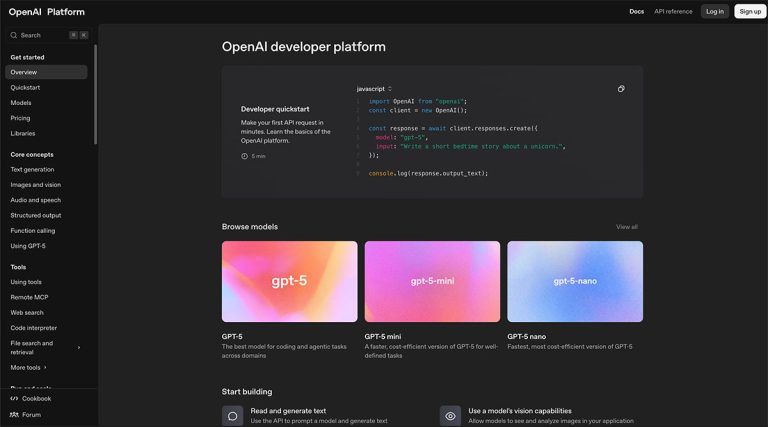Open Quickstart in the sidebar
The image size is (768, 427).
(x=25, y=88)
